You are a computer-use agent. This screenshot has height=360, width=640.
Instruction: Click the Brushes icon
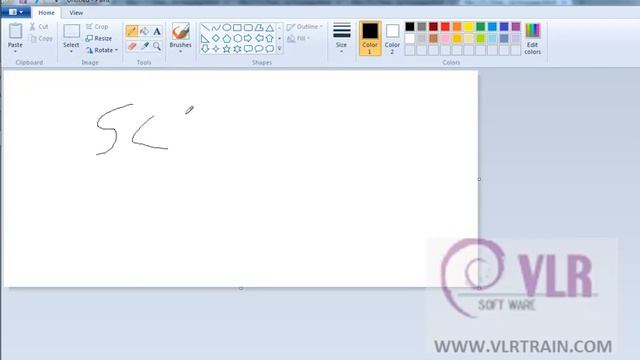[x=180, y=31]
